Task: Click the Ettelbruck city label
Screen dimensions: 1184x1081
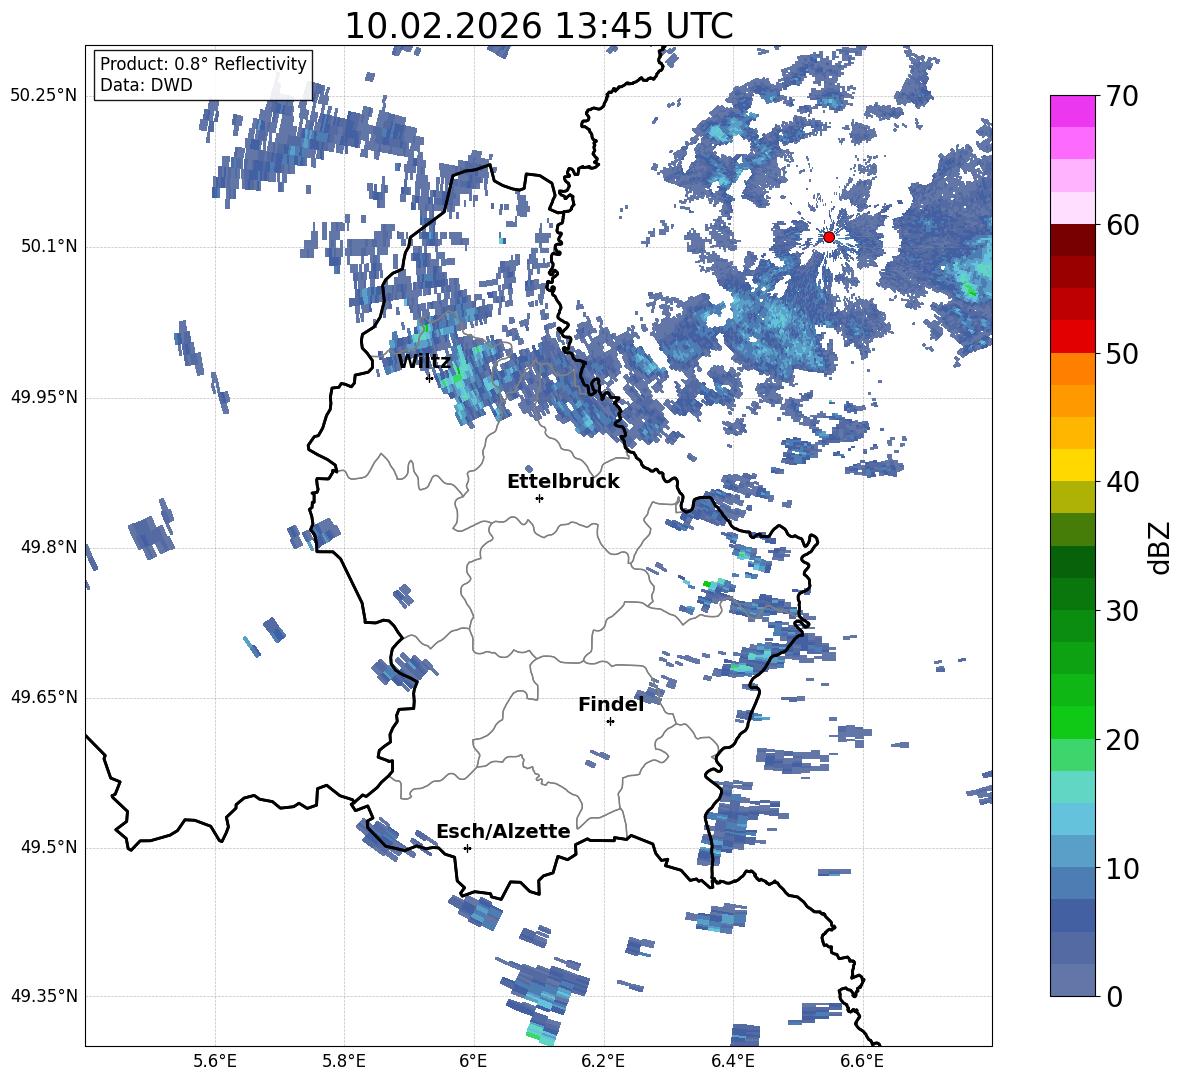Action: pyautogui.click(x=563, y=482)
